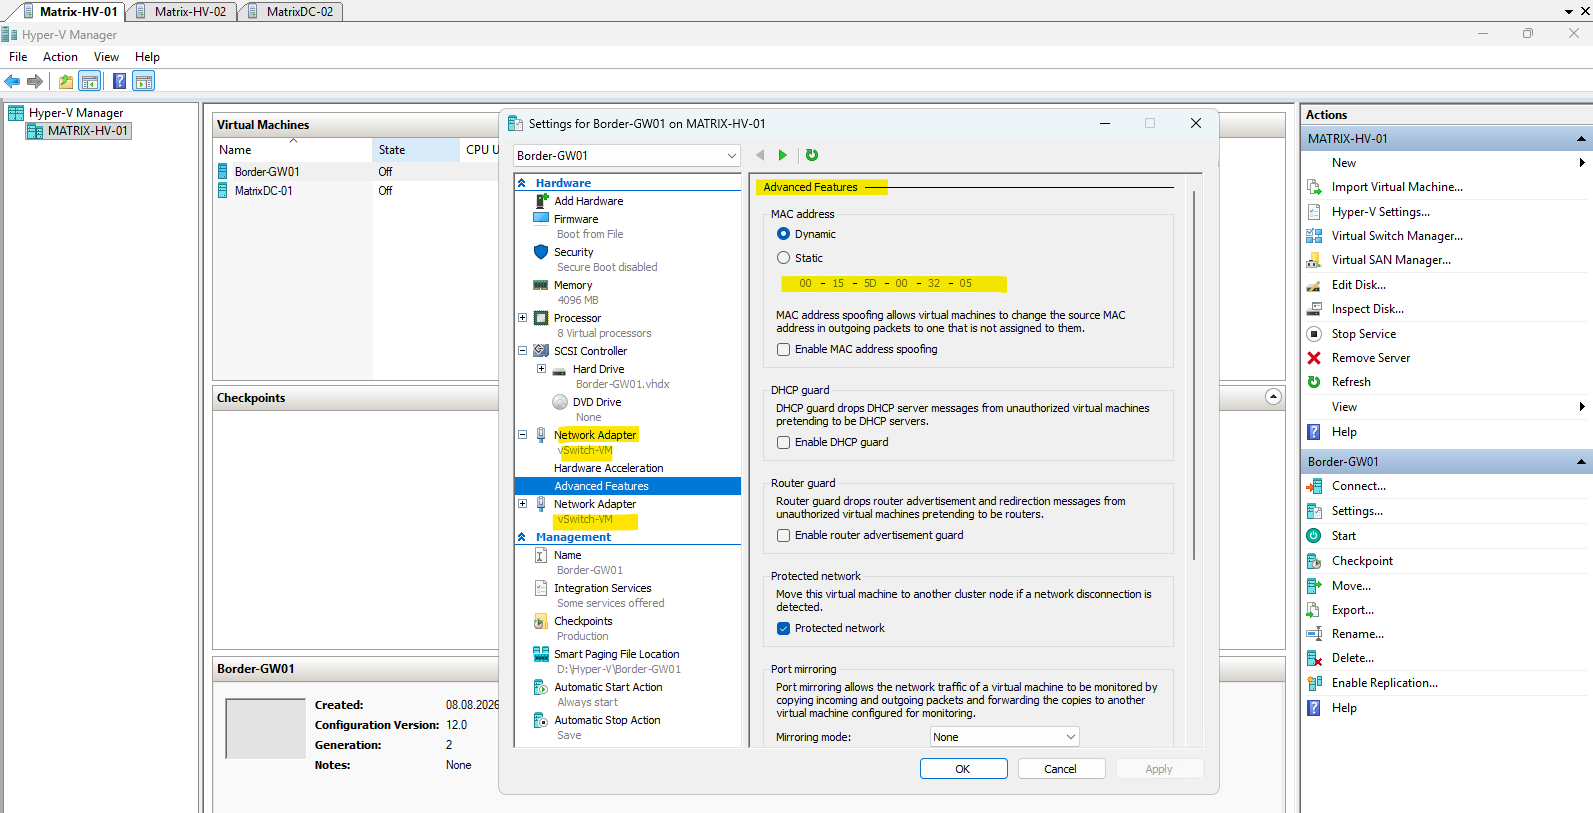This screenshot has height=813, width=1593.
Task: Connect to Border-GW01 virtual machine
Action: 1359,486
